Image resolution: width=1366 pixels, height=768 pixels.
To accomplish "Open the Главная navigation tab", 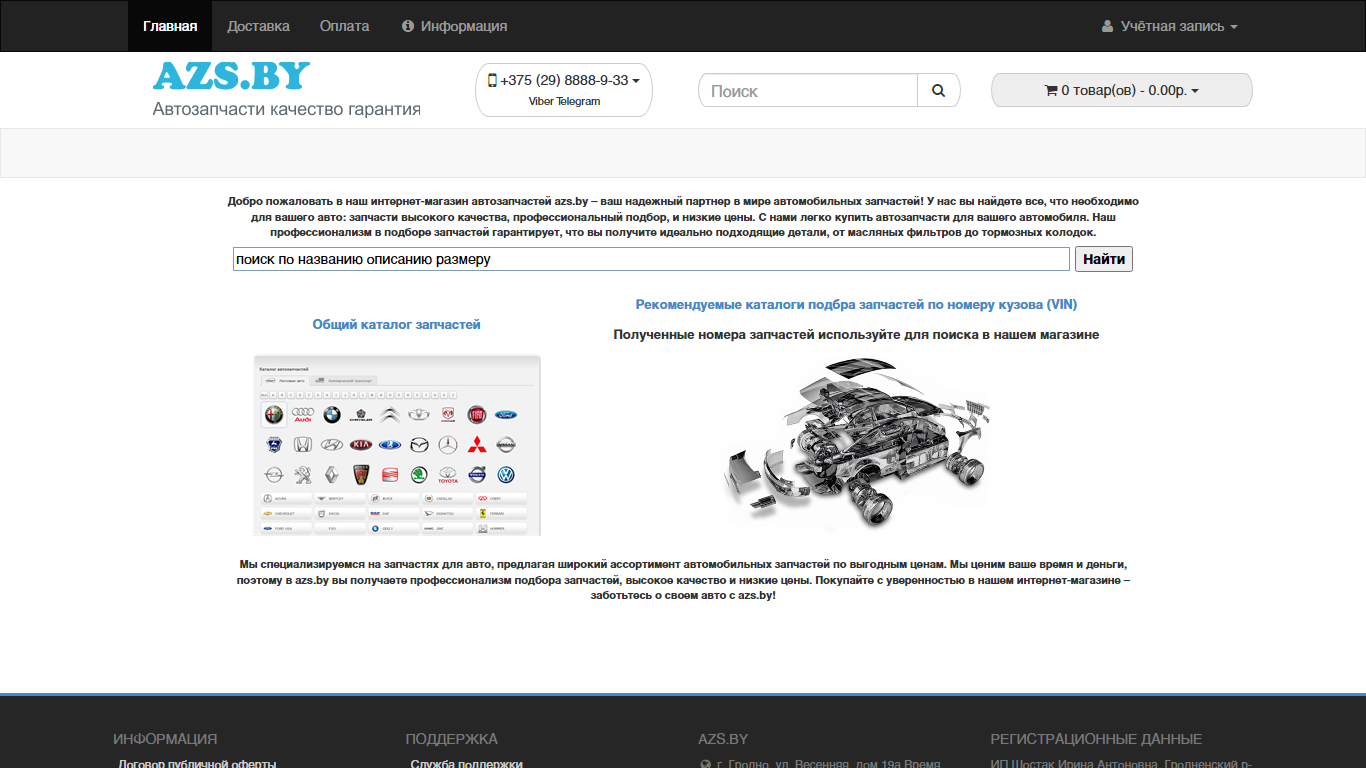I will tap(170, 26).
